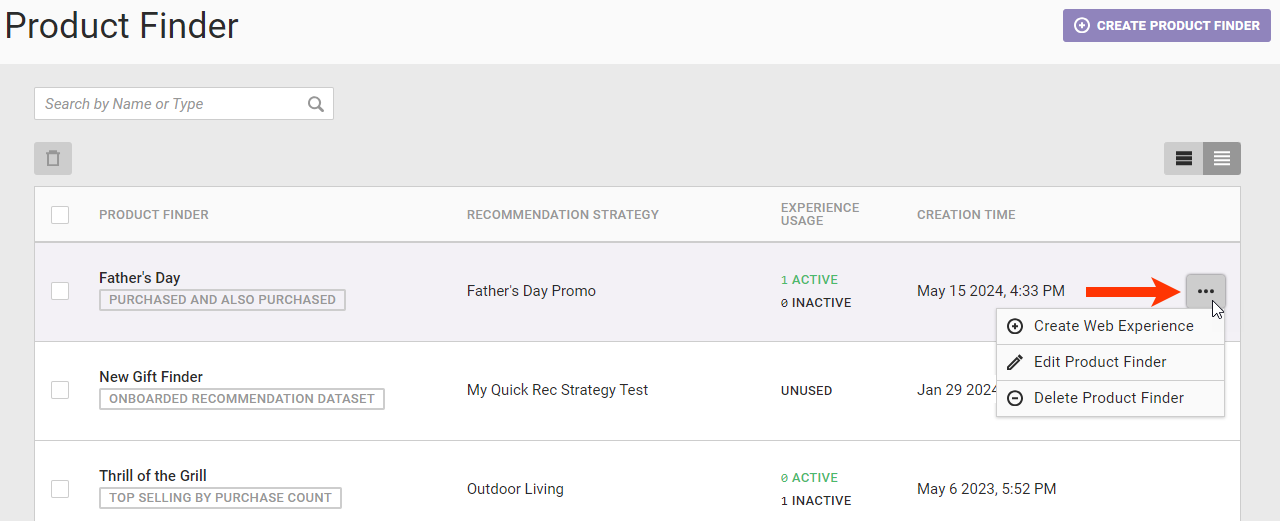The height and width of the screenshot is (521, 1280).
Task: Tick the Thrill of the Grill checkbox
Action: [60, 489]
